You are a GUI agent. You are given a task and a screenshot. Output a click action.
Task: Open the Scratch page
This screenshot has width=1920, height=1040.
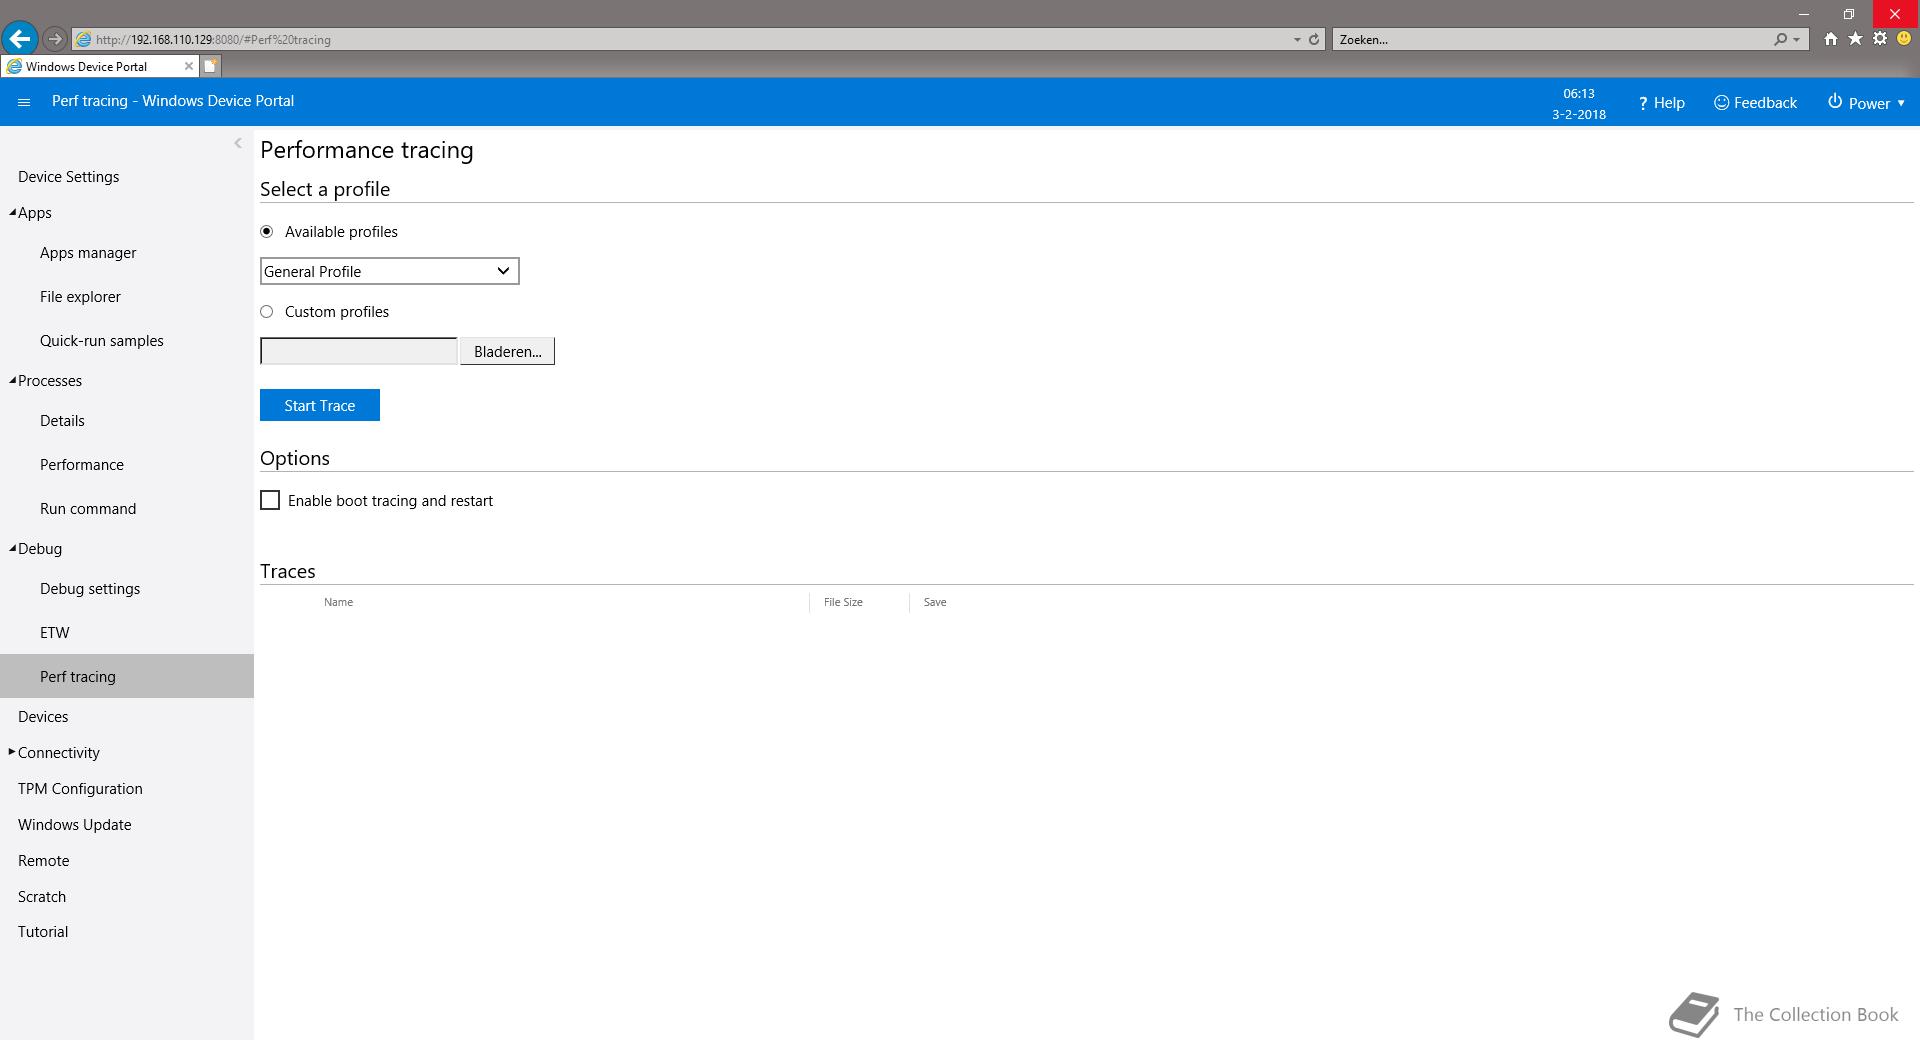42,897
